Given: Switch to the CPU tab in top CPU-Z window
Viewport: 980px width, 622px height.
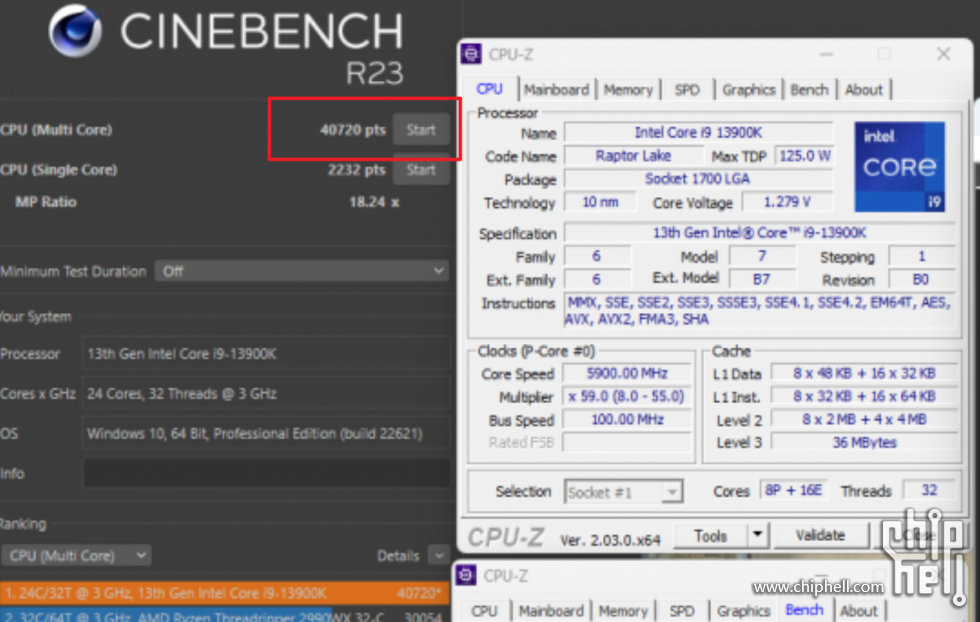Looking at the screenshot, I should point(489,89).
